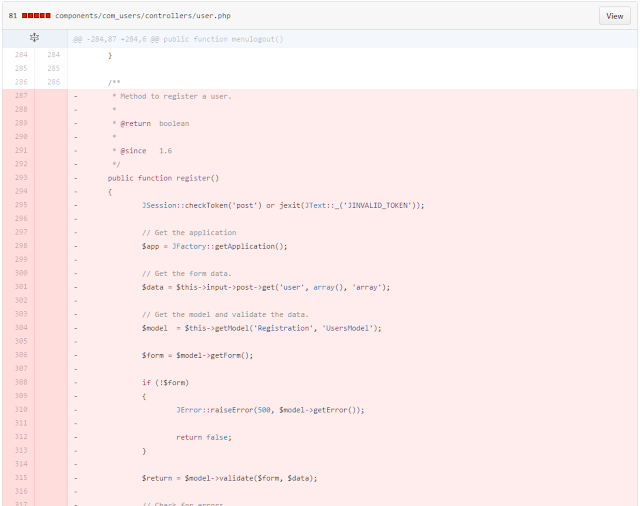
Task: Select old line number 304
Action: point(21,328)
